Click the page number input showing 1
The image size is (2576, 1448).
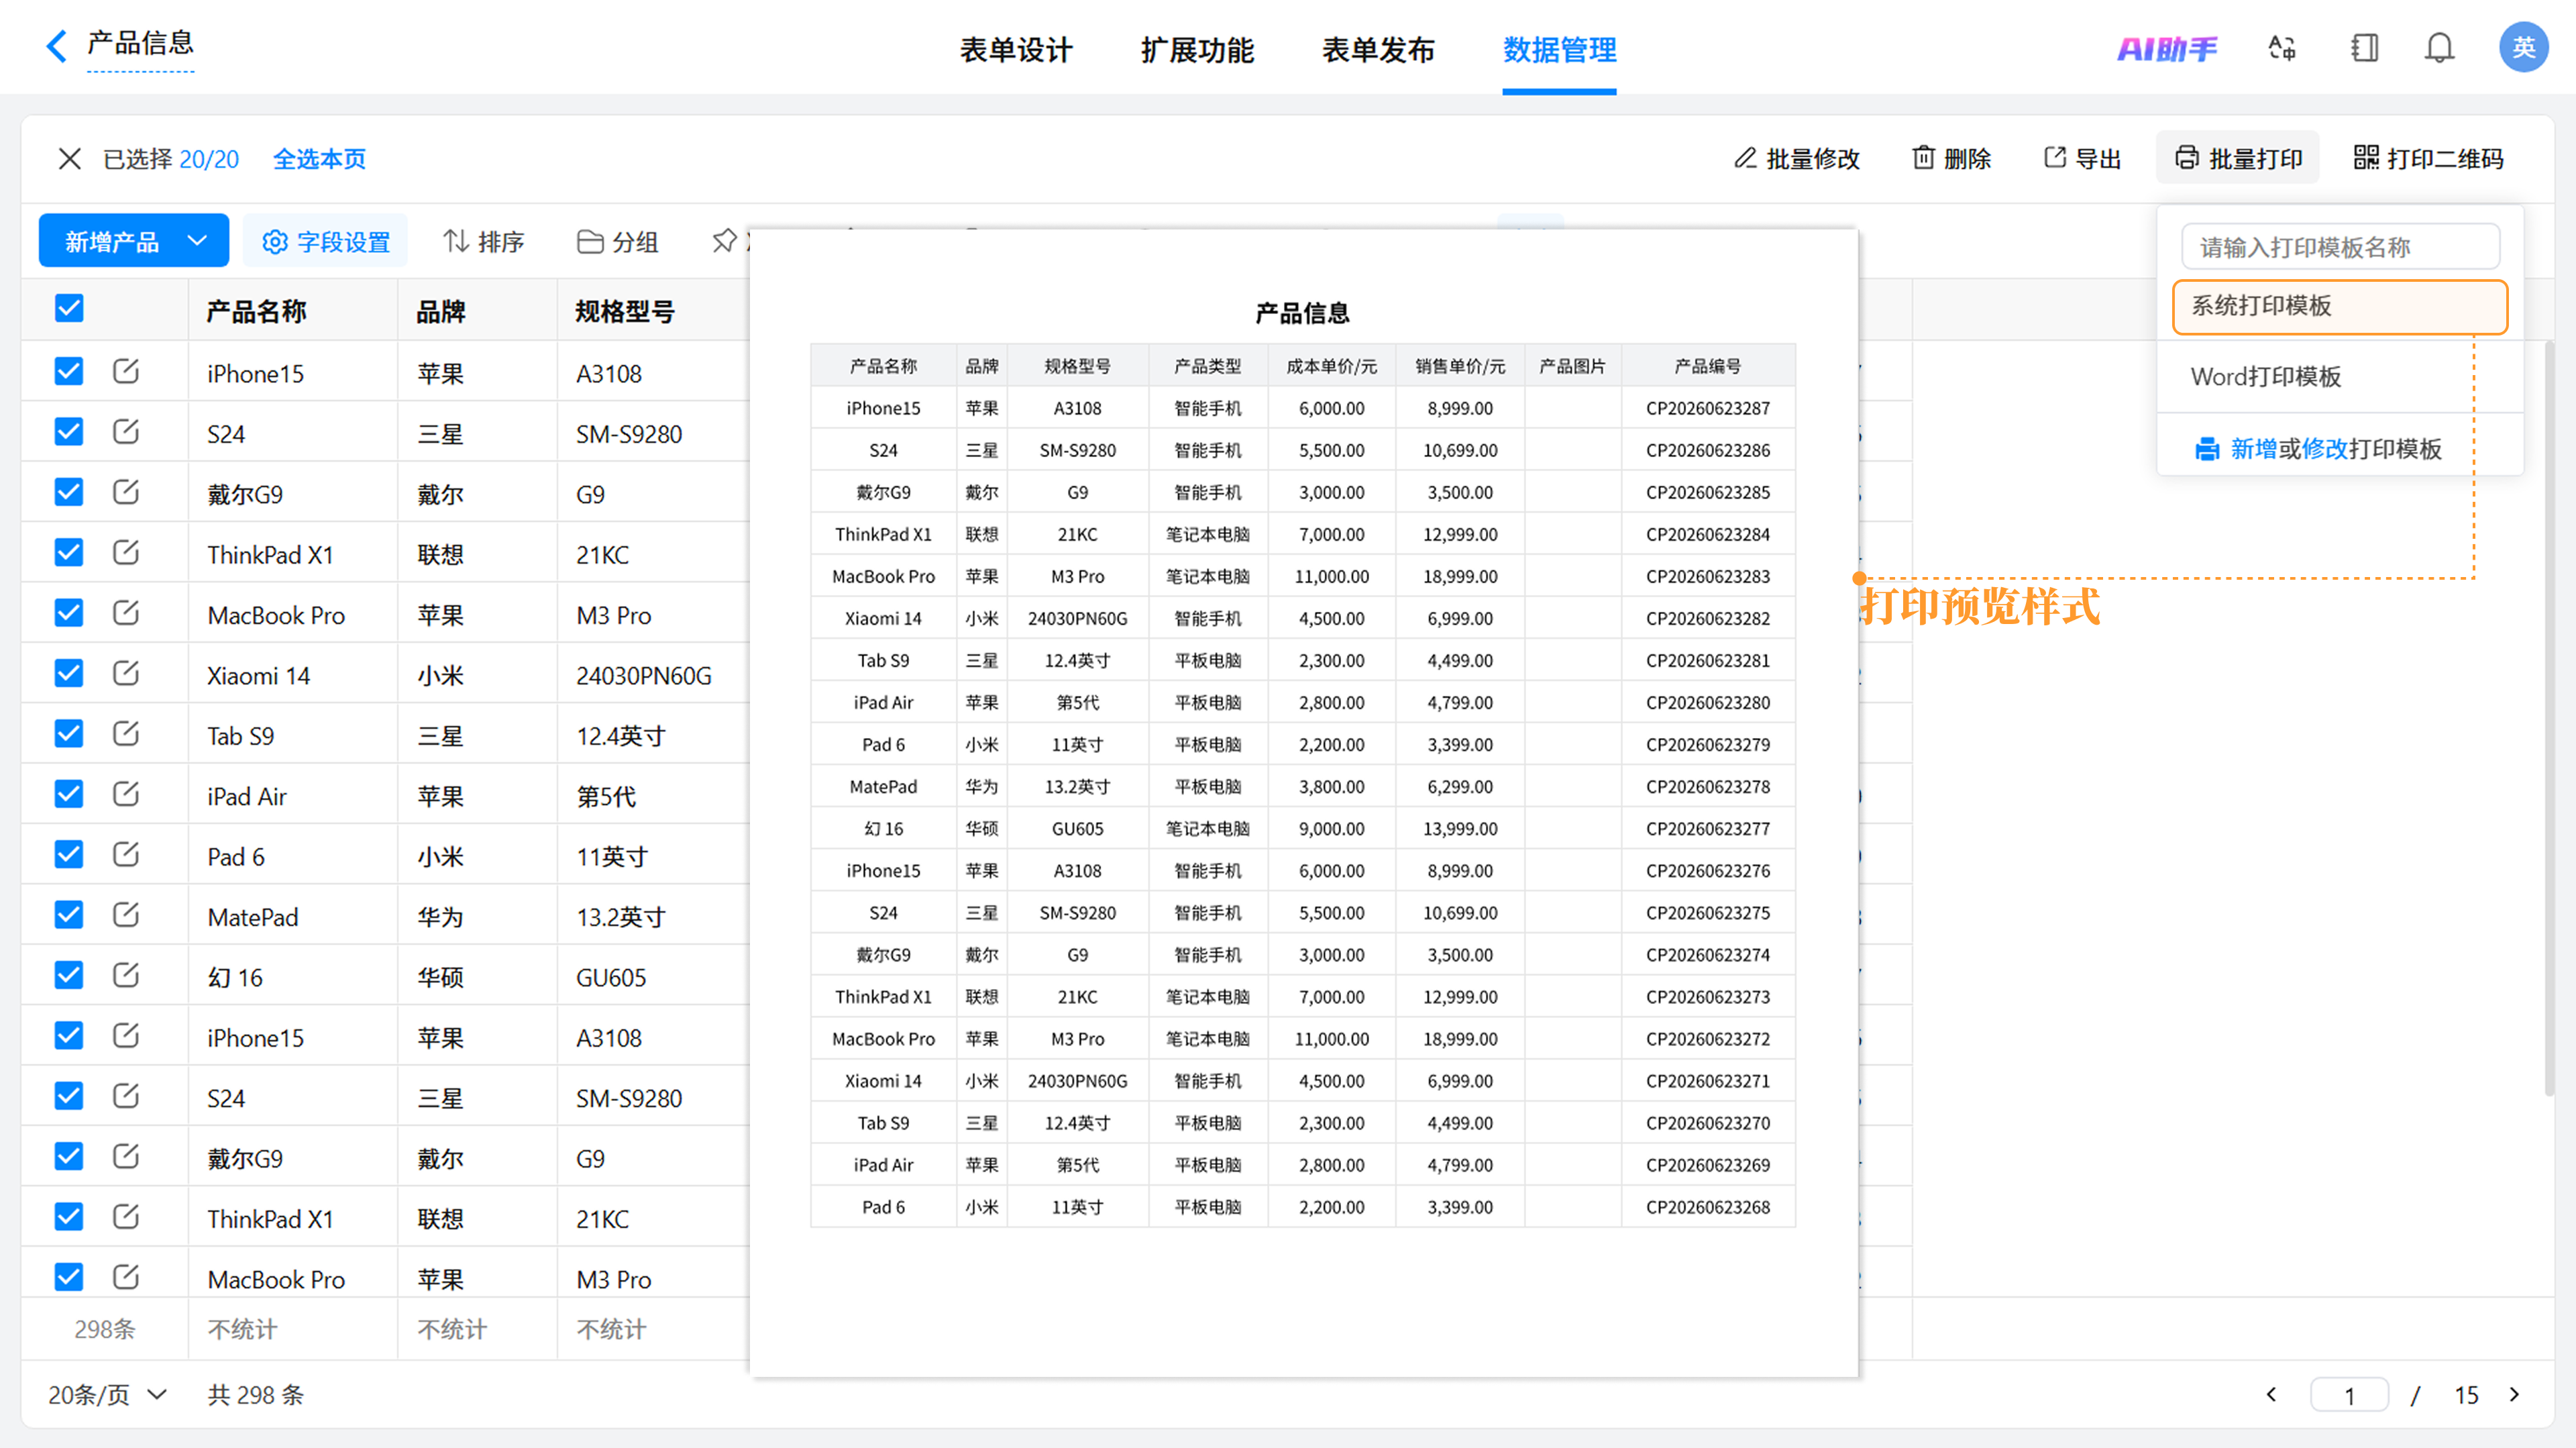(2349, 1394)
